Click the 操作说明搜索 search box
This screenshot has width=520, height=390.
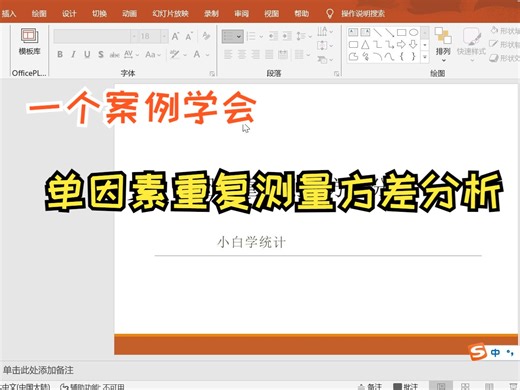tap(363, 14)
